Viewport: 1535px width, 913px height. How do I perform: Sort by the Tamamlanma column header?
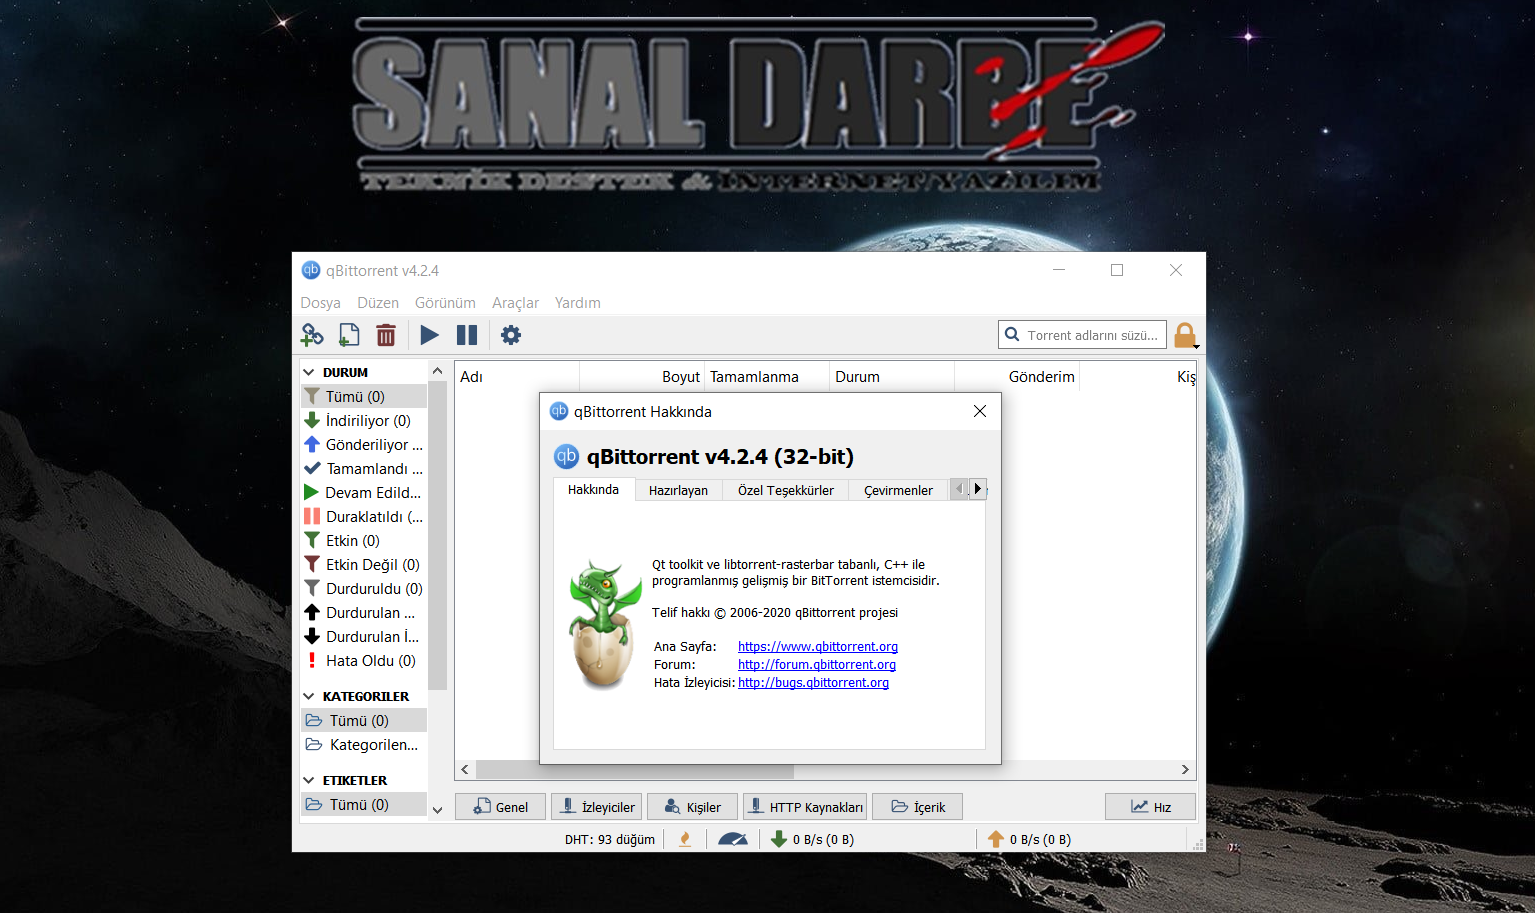click(x=767, y=377)
